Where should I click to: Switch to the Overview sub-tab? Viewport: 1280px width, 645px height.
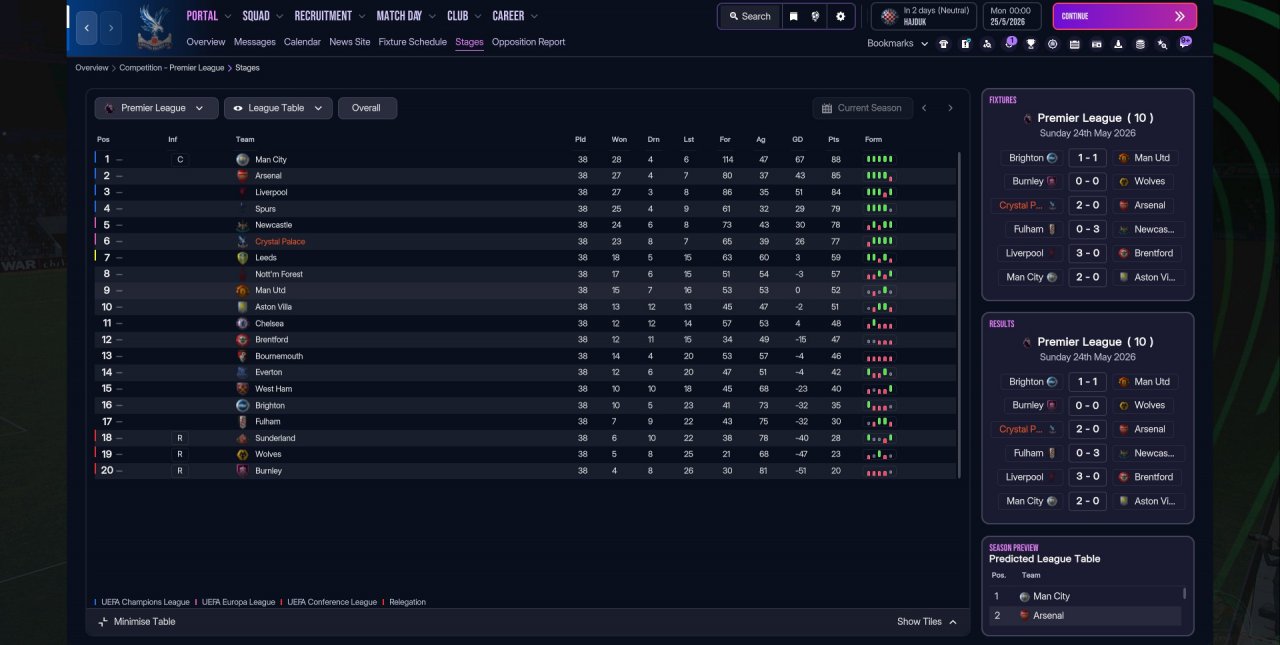click(206, 42)
